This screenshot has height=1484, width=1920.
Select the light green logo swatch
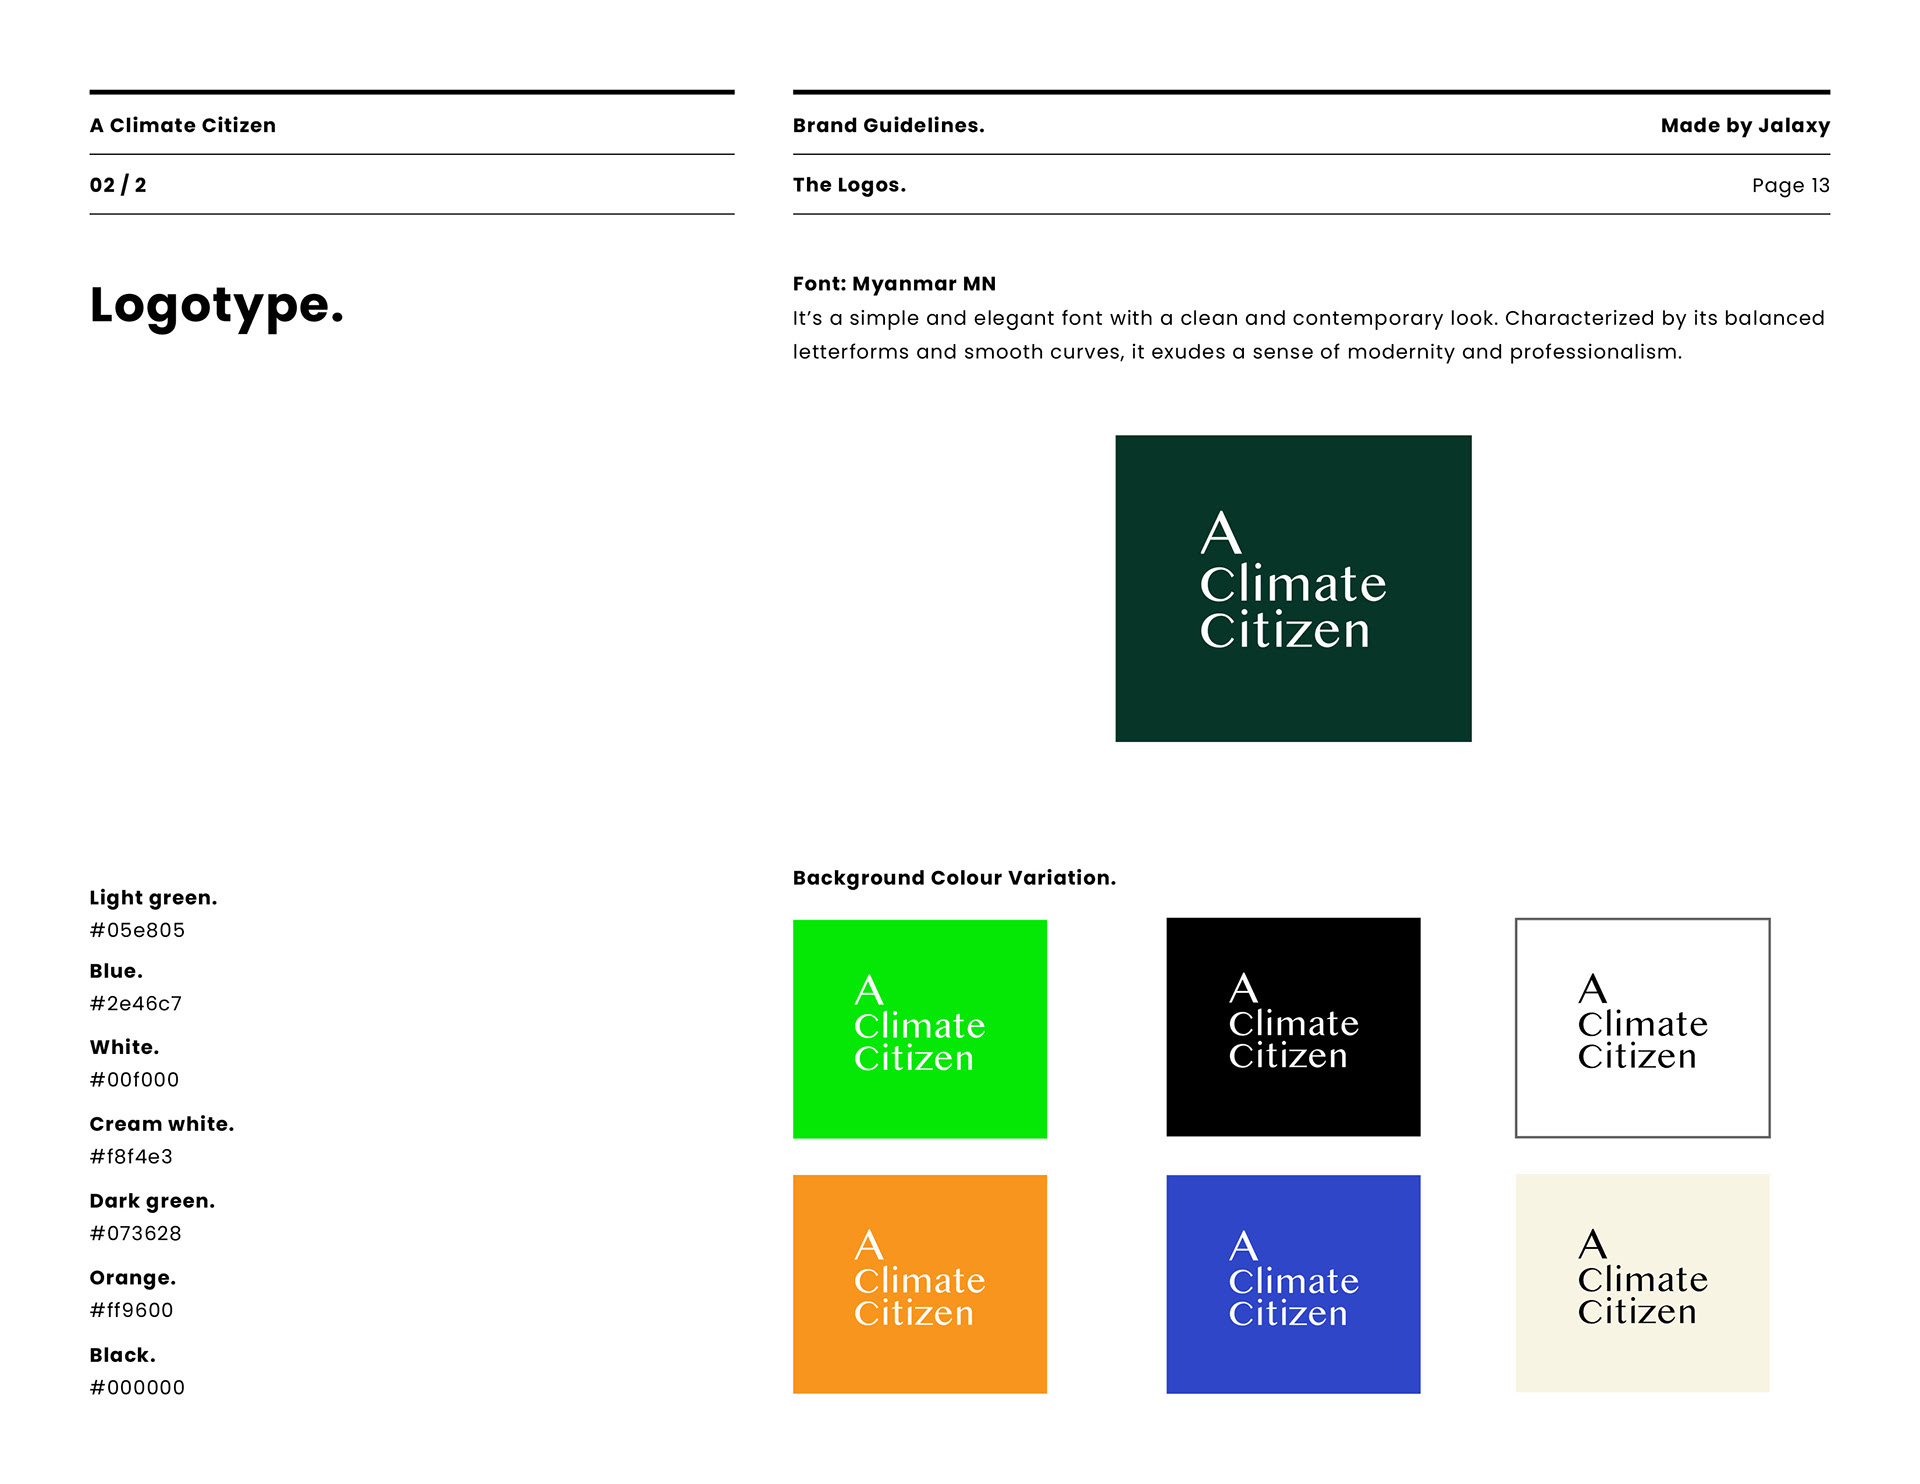coord(919,1028)
